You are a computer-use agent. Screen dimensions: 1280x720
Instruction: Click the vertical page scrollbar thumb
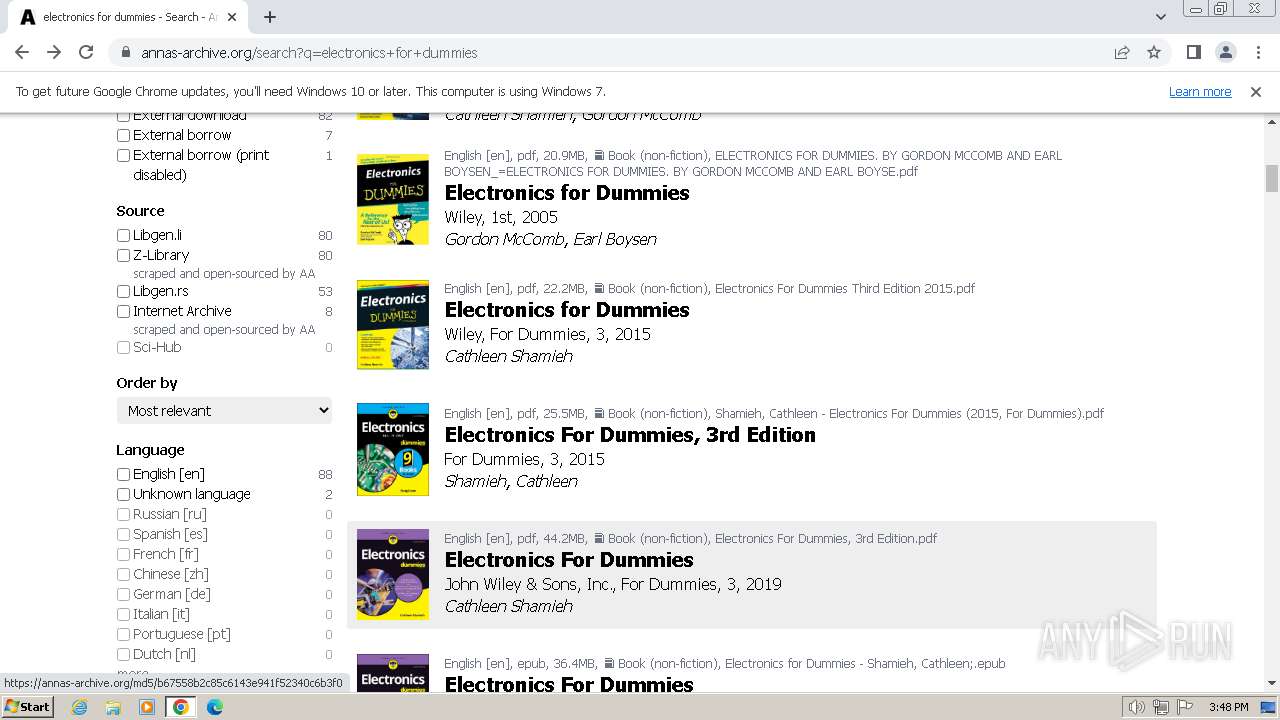coord(1271,178)
